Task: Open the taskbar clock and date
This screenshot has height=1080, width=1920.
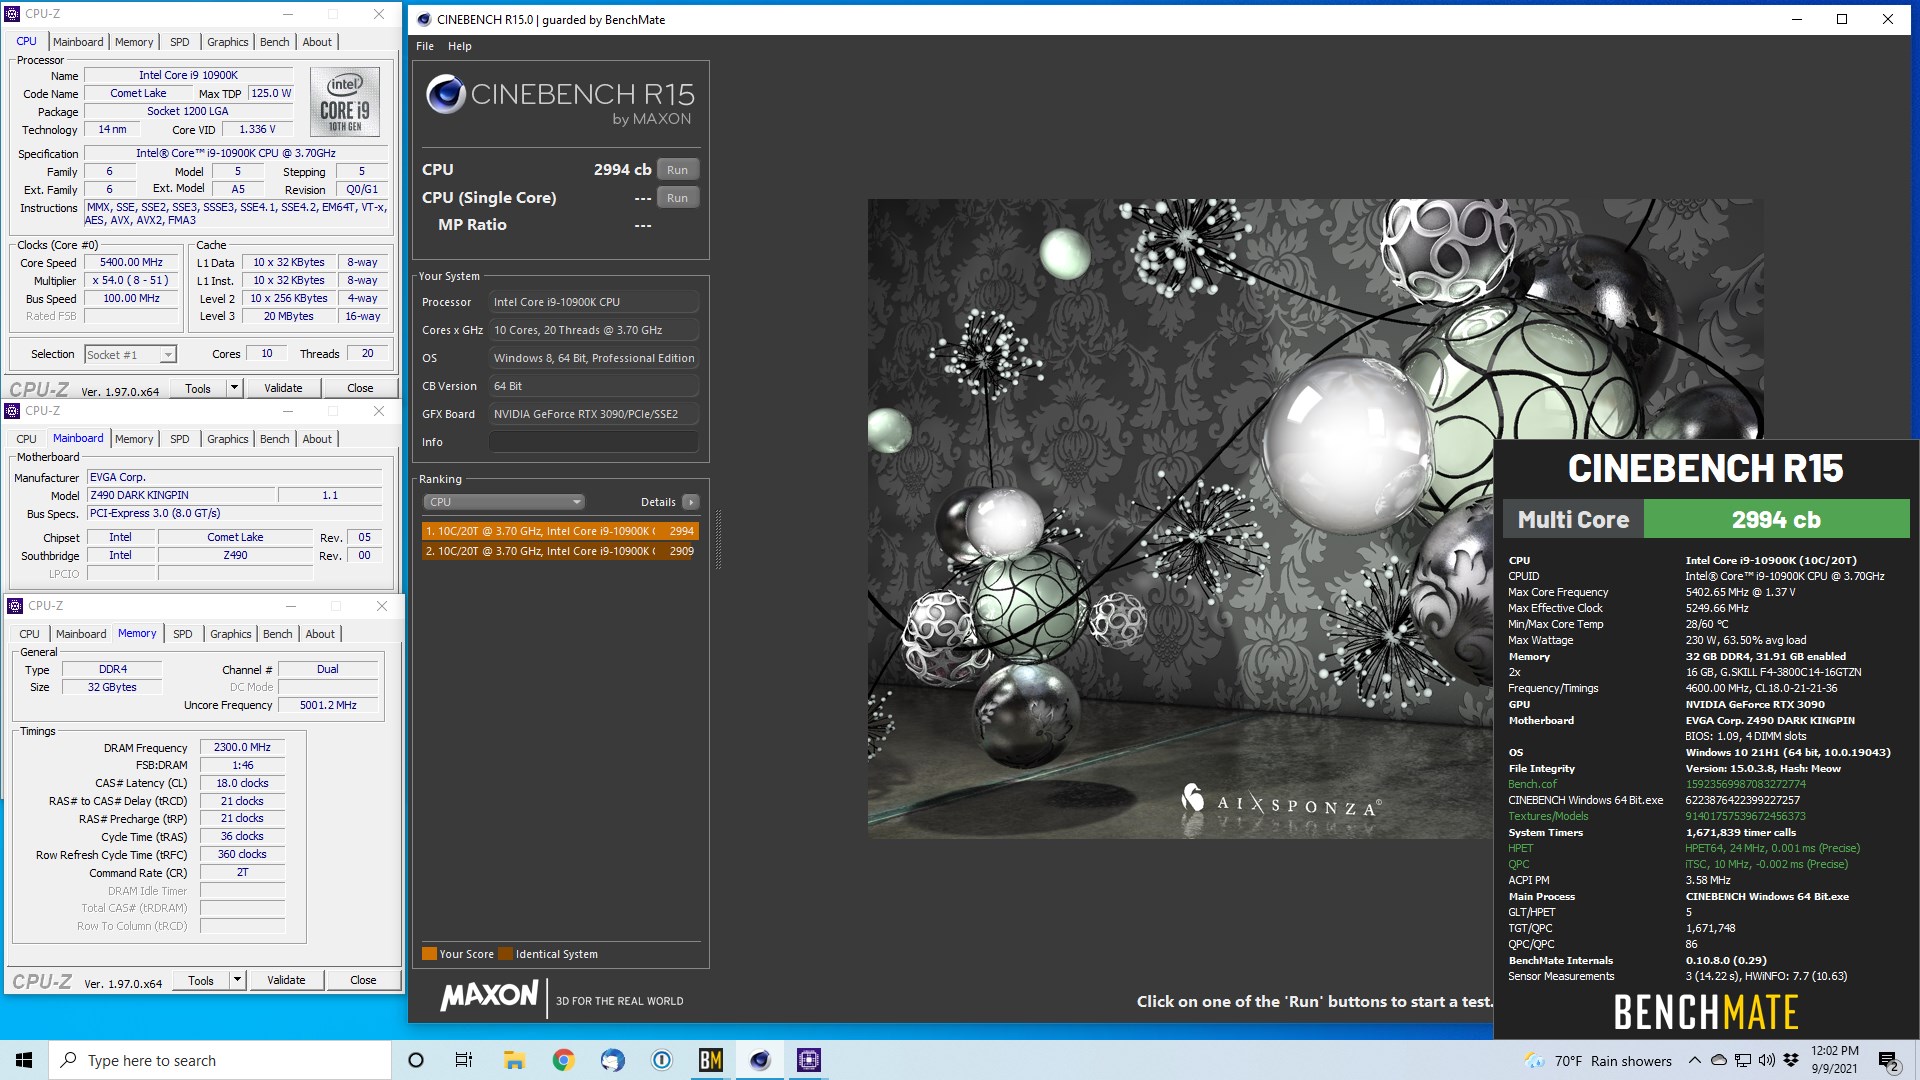Action: [x=1835, y=1060]
